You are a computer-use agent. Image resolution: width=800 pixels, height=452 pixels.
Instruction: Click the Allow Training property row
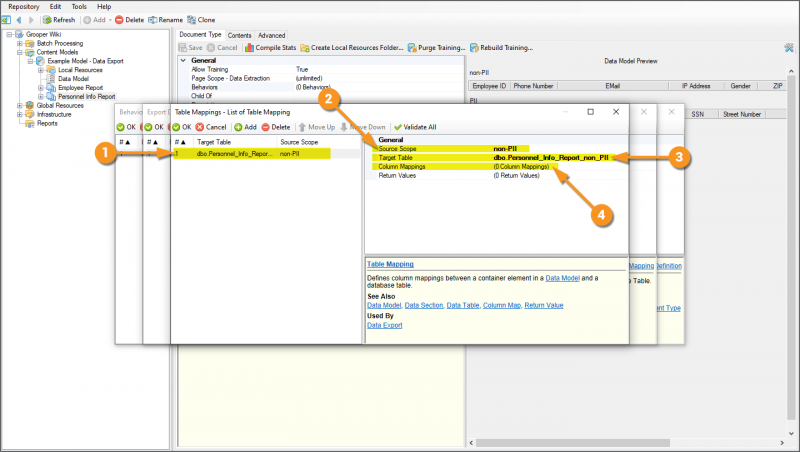322,69
